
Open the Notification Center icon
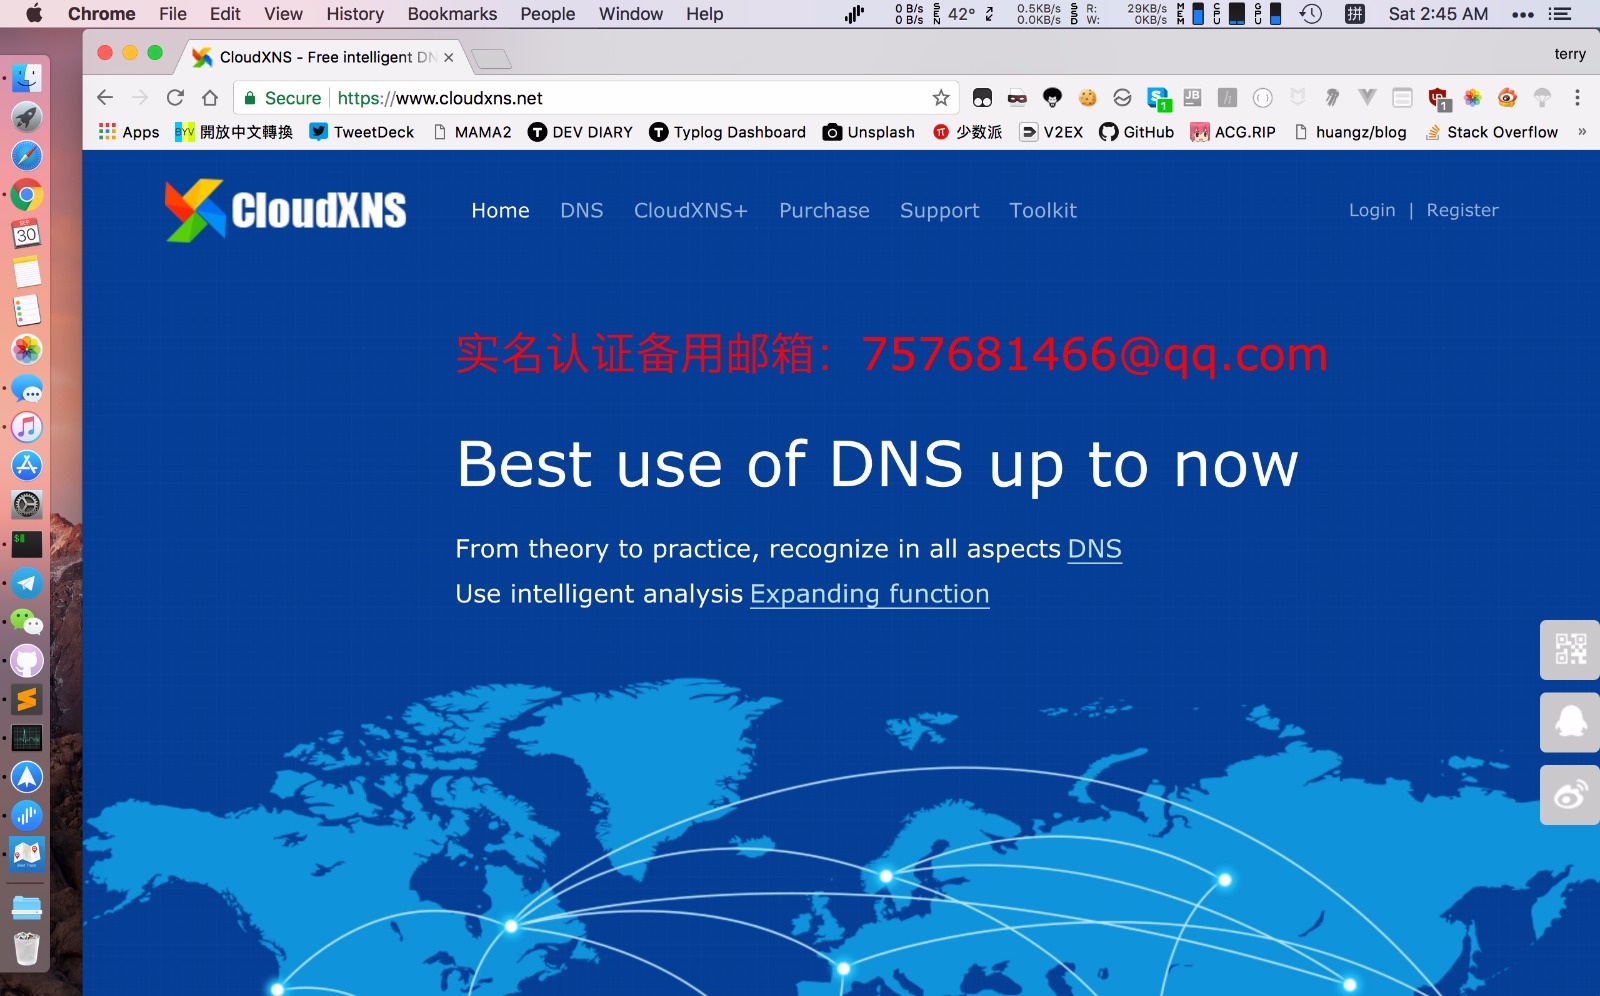pyautogui.click(x=1560, y=14)
